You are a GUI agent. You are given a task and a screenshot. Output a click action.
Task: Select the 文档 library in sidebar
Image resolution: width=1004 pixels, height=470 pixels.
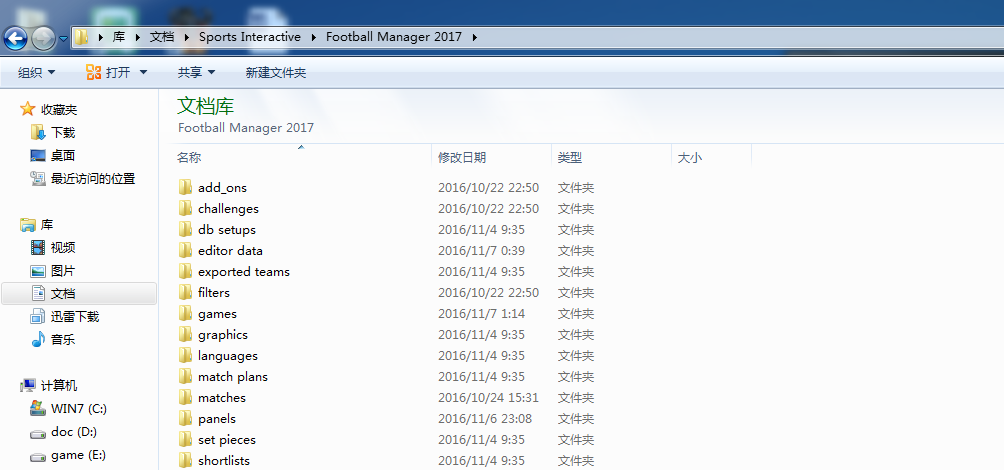click(79, 293)
